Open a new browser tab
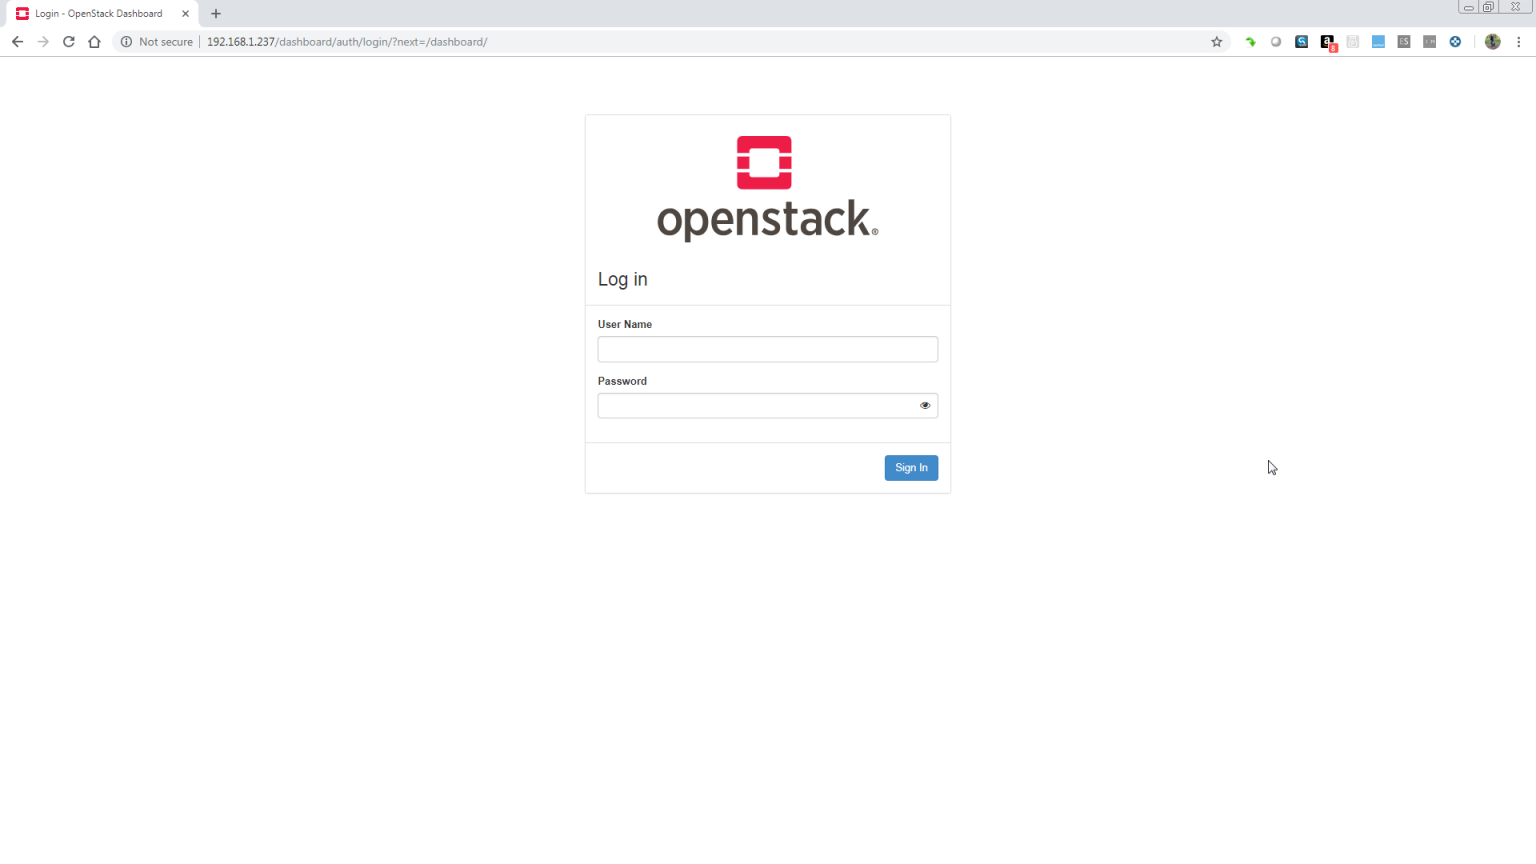Screen dimensions: 1536x864 [216, 14]
